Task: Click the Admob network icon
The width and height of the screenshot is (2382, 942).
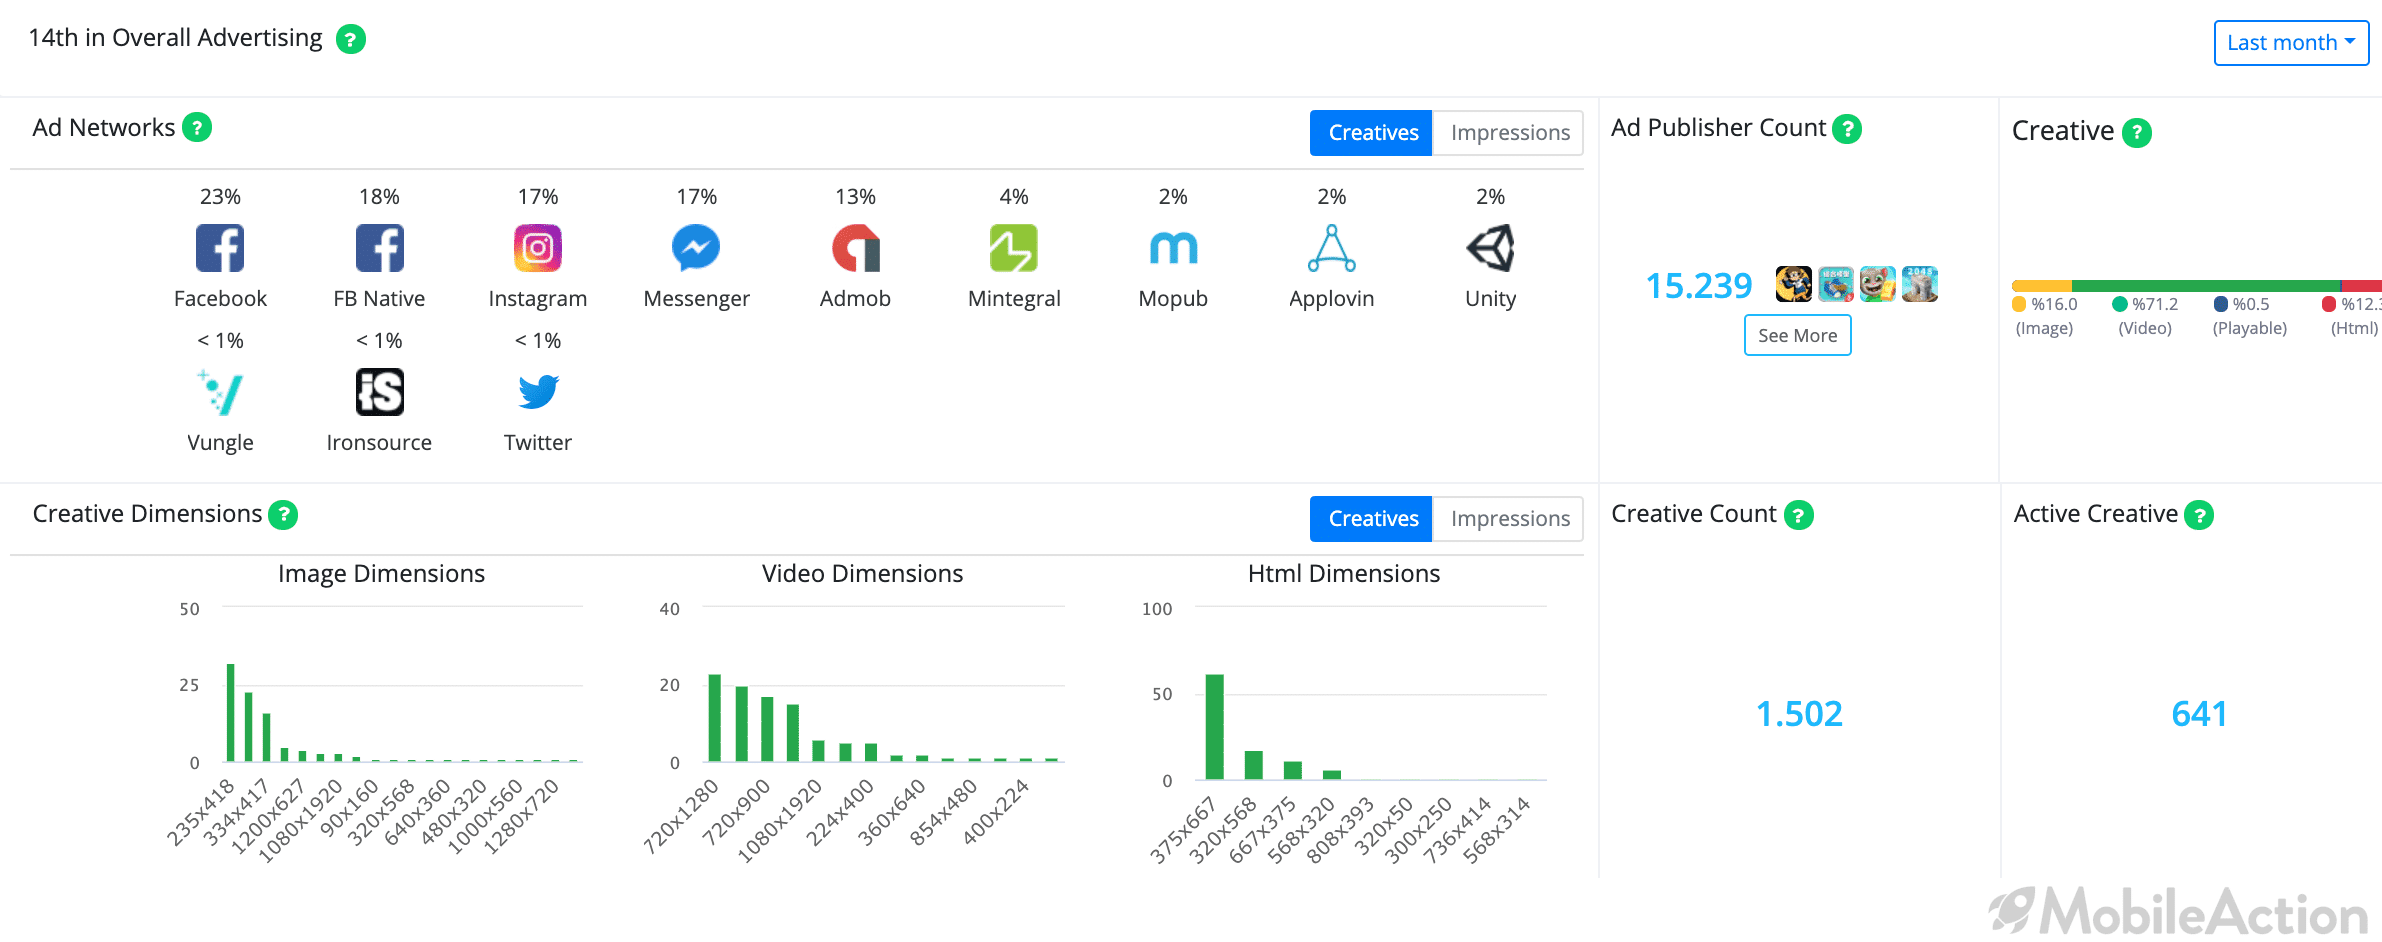Action: click(x=856, y=248)
